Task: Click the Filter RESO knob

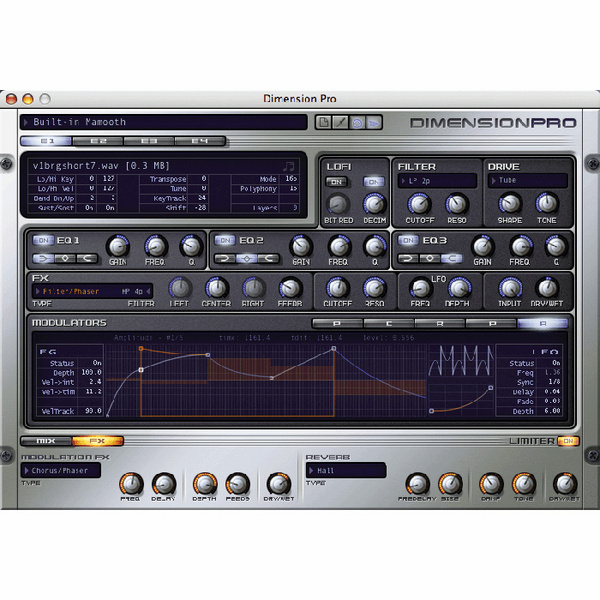Action: coord(457,204)
